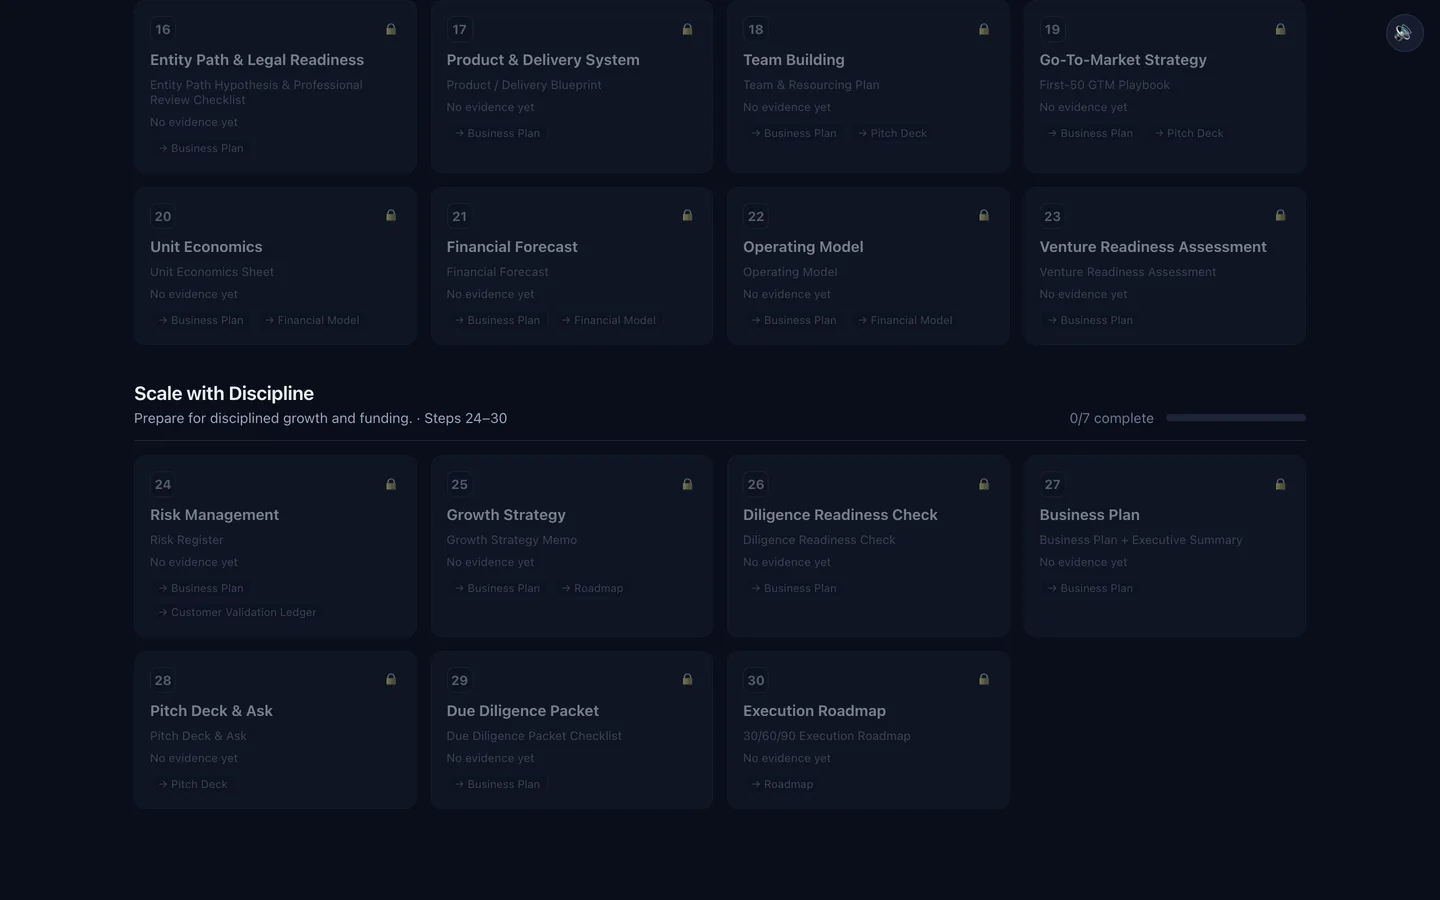Screen dimensions: 1440x900
Task: Click step number 30 badge
Action: [756, 680]
